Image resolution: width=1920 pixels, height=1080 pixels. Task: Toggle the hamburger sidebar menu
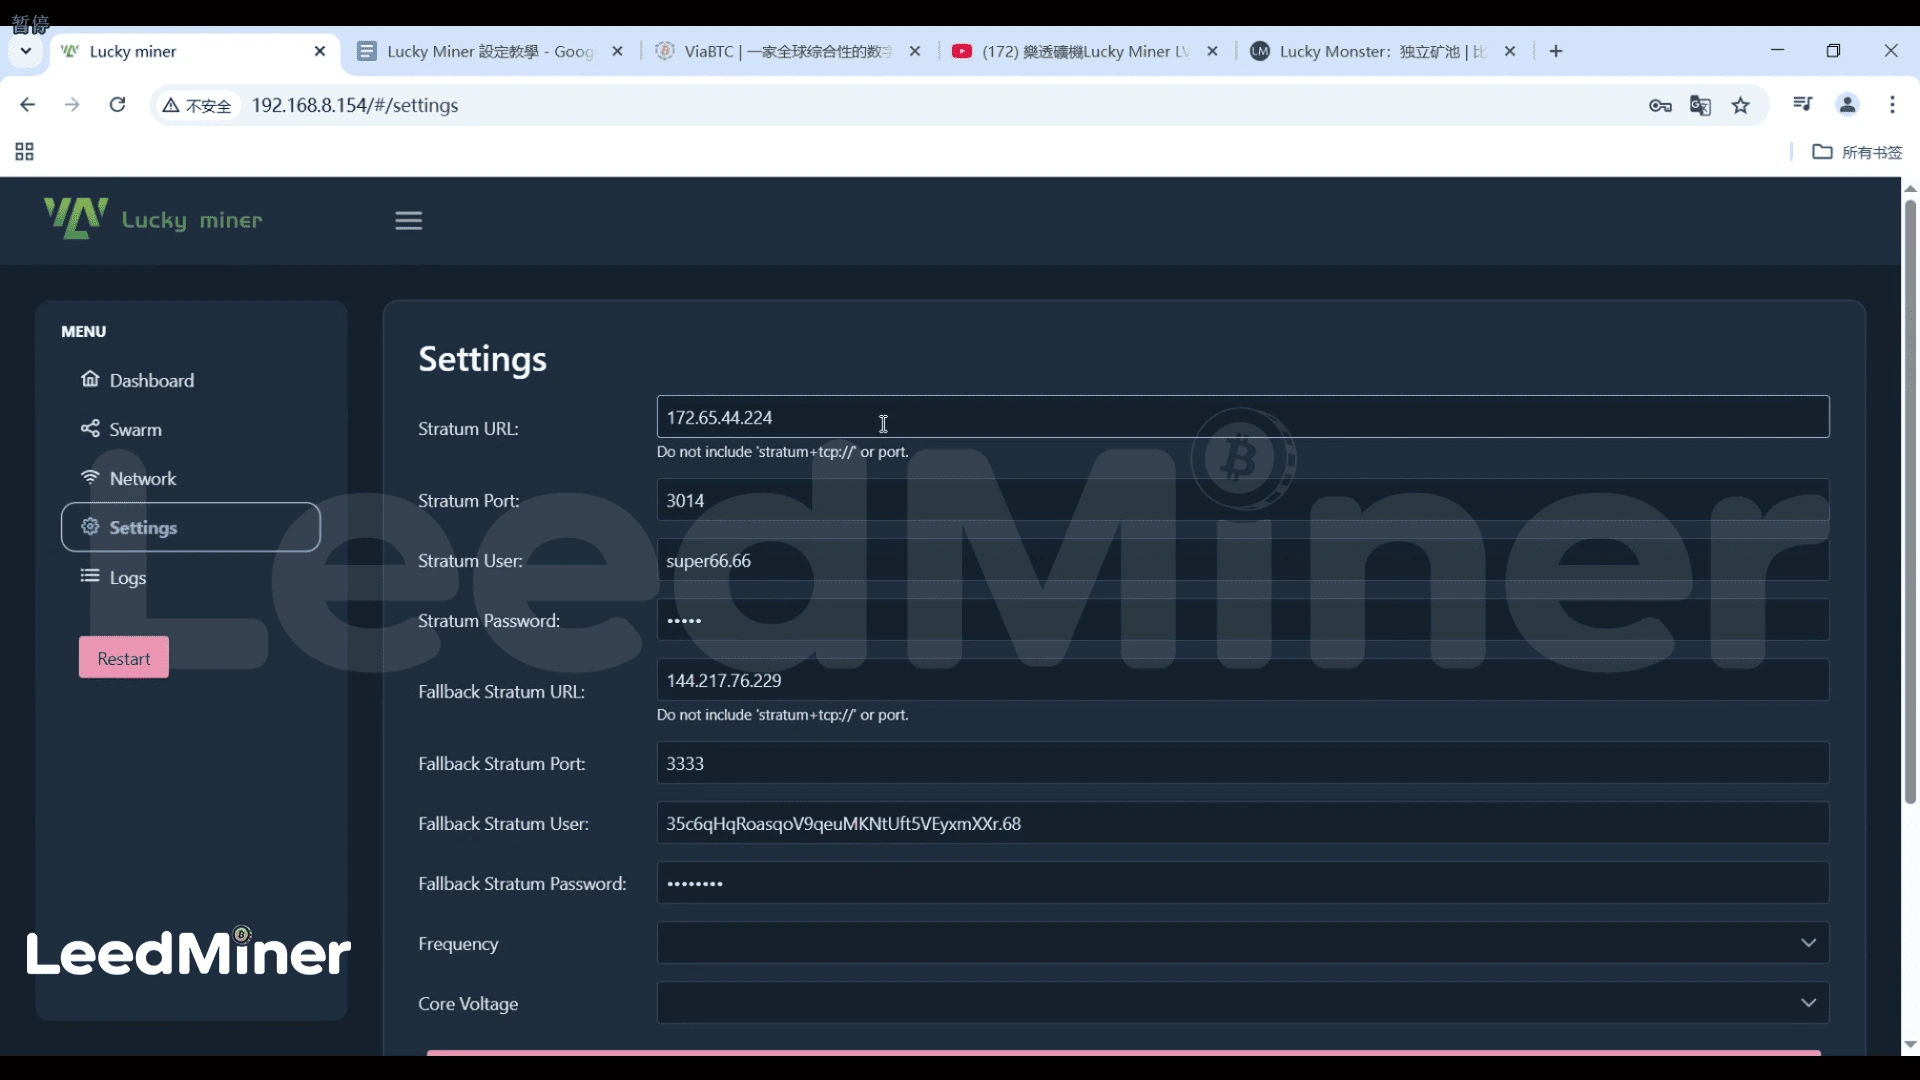(408, 220)
